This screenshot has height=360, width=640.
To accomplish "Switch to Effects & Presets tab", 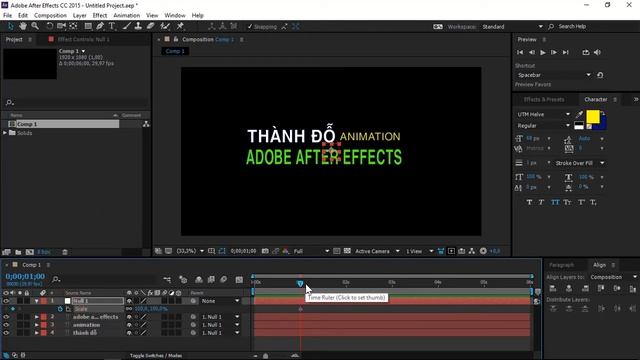I will click(544, 99).
